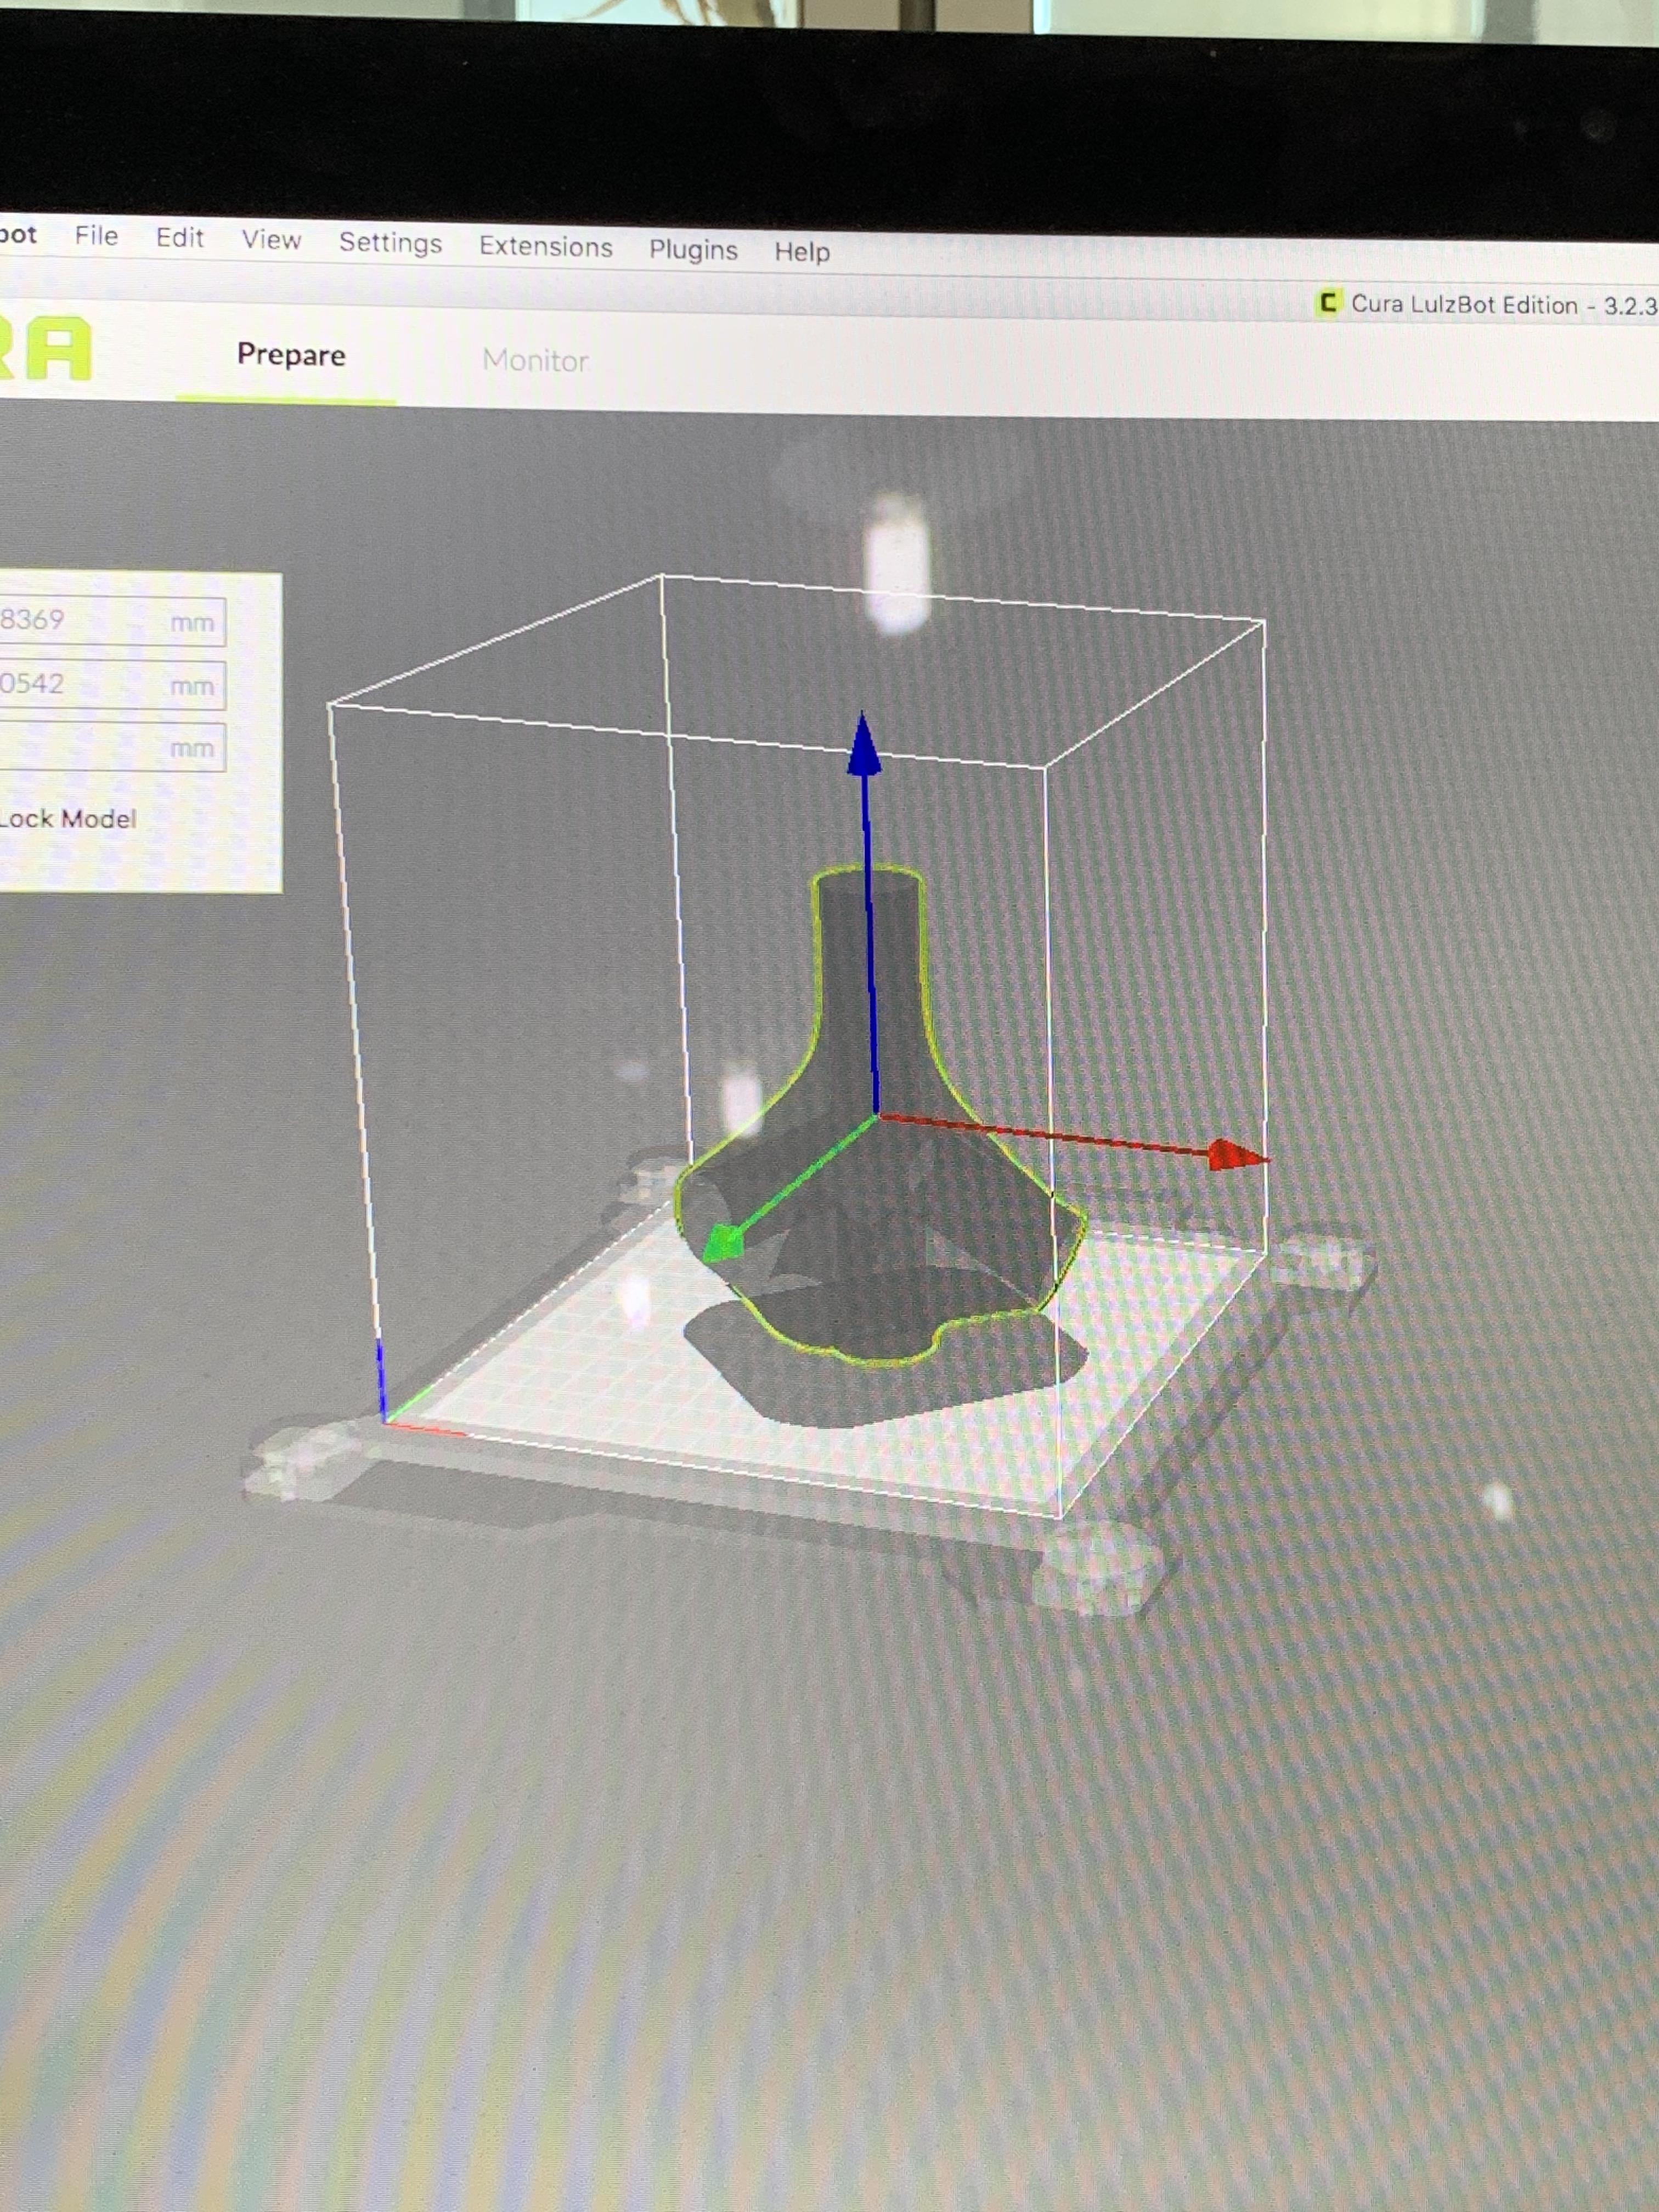
Task: Open the Plugins menu
Action: coord(693,250)
